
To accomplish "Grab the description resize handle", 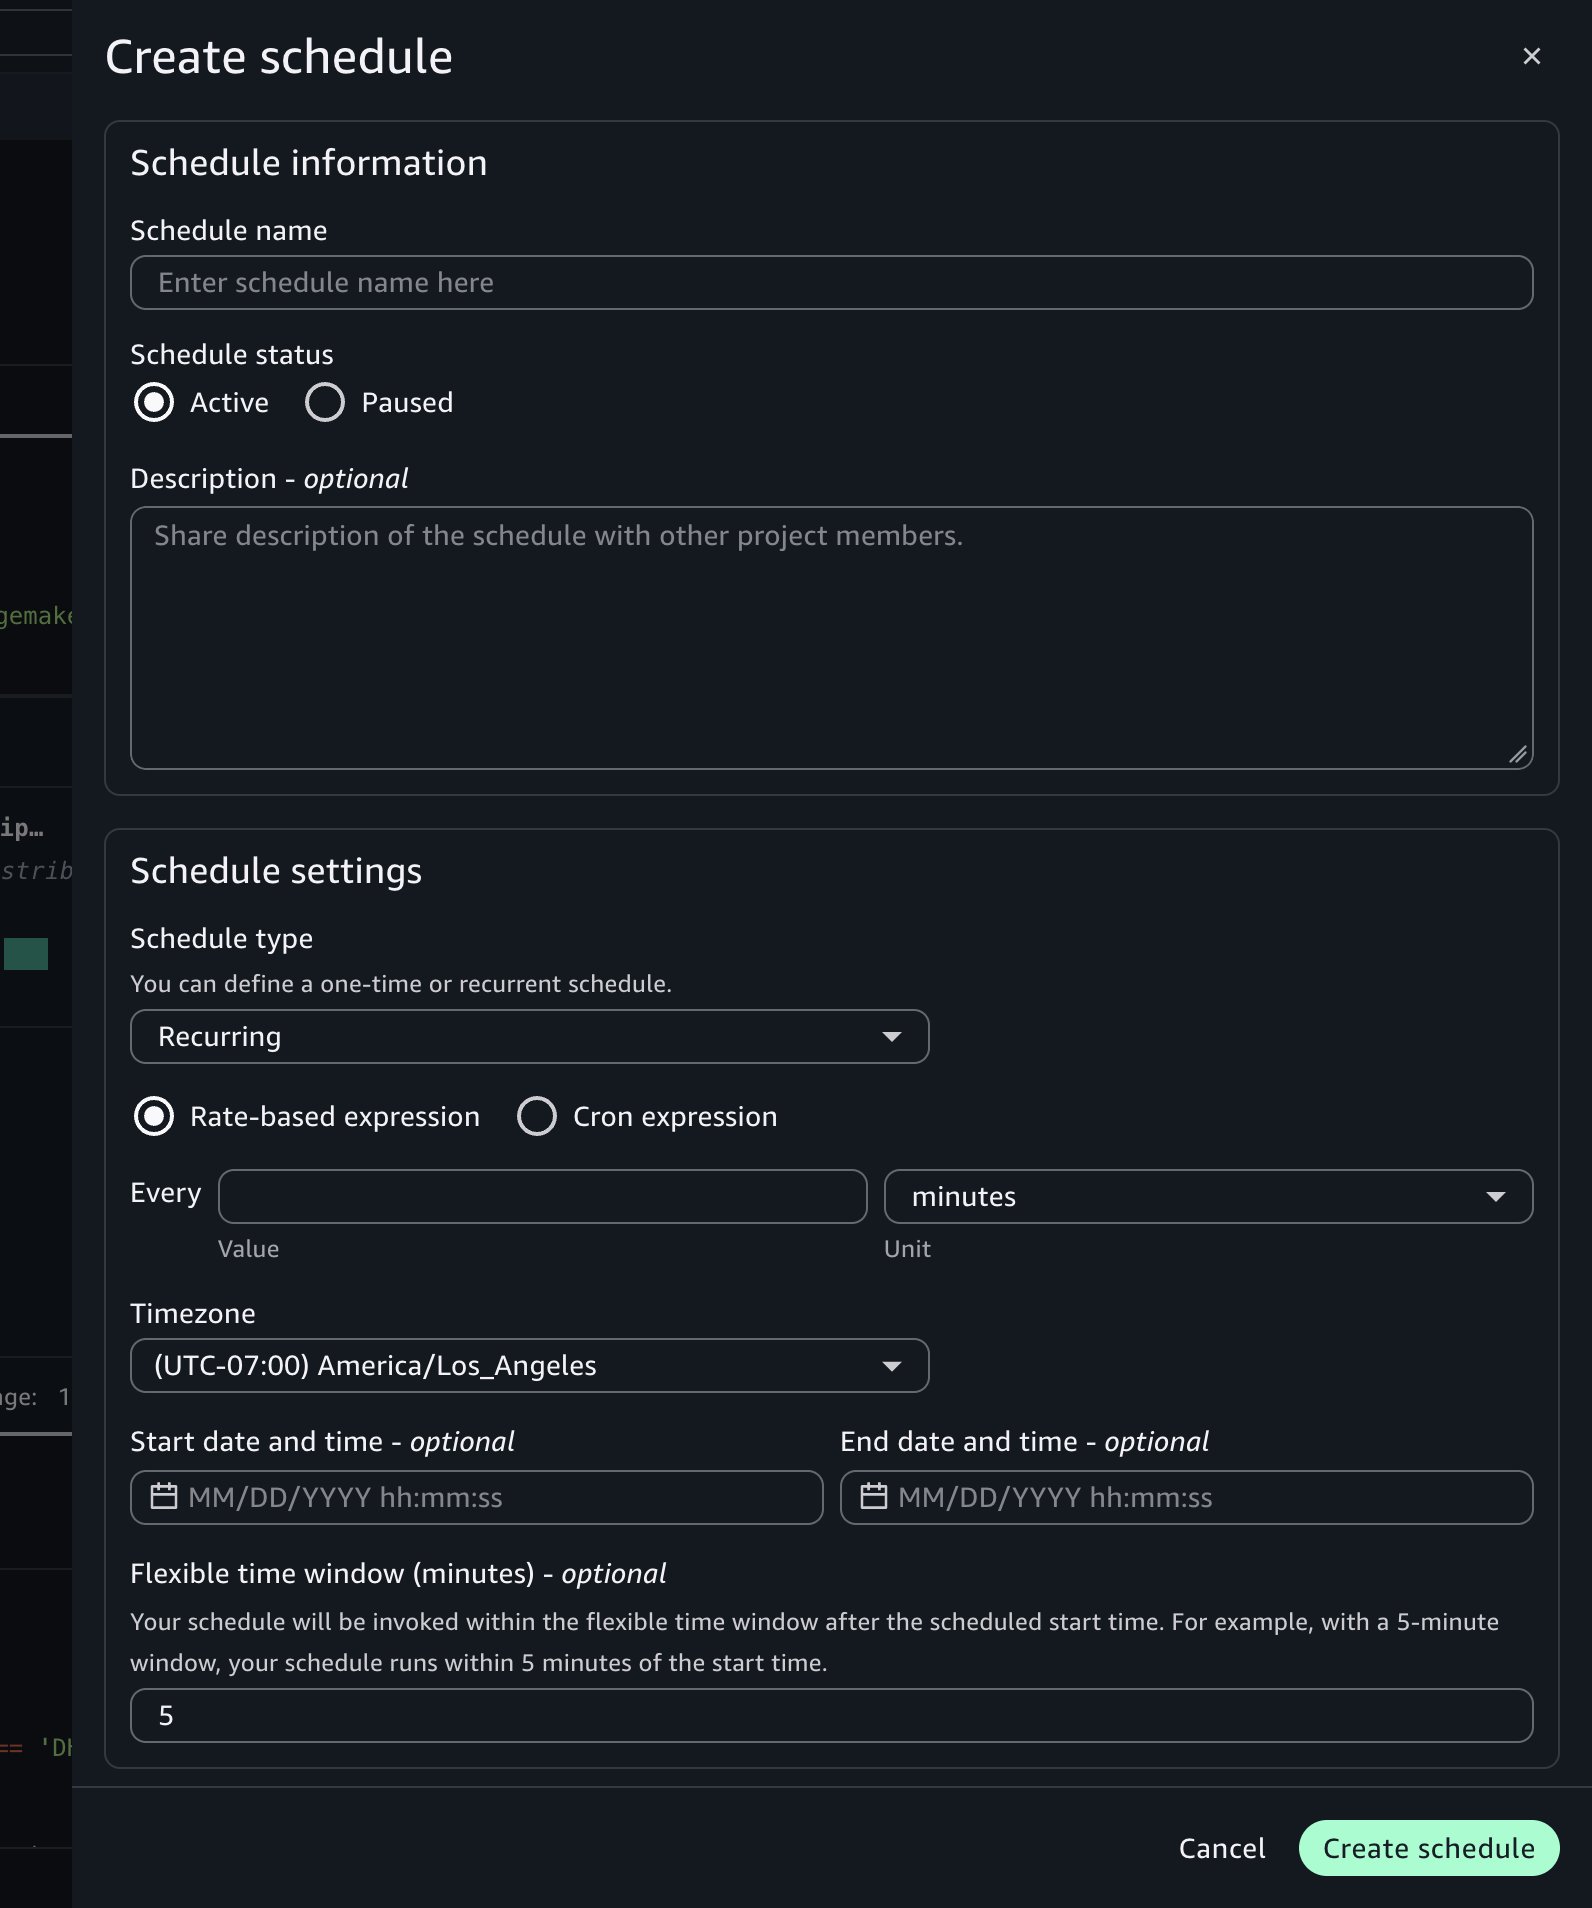I will (1518, 754).
